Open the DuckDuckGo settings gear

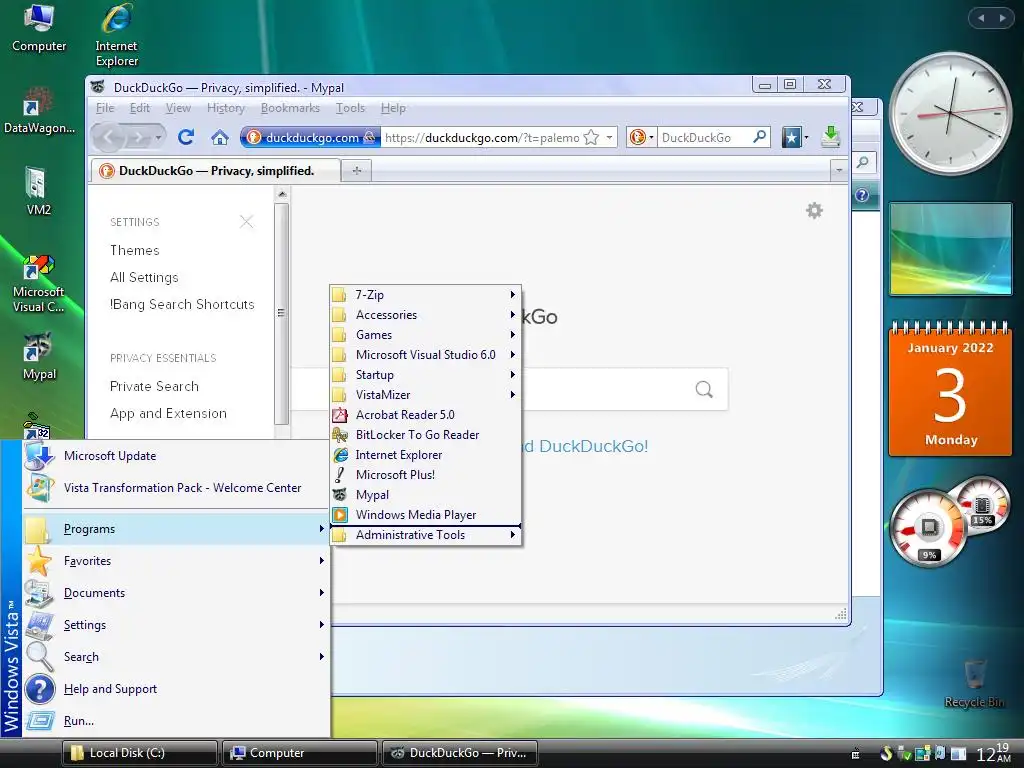pos(814,210)
